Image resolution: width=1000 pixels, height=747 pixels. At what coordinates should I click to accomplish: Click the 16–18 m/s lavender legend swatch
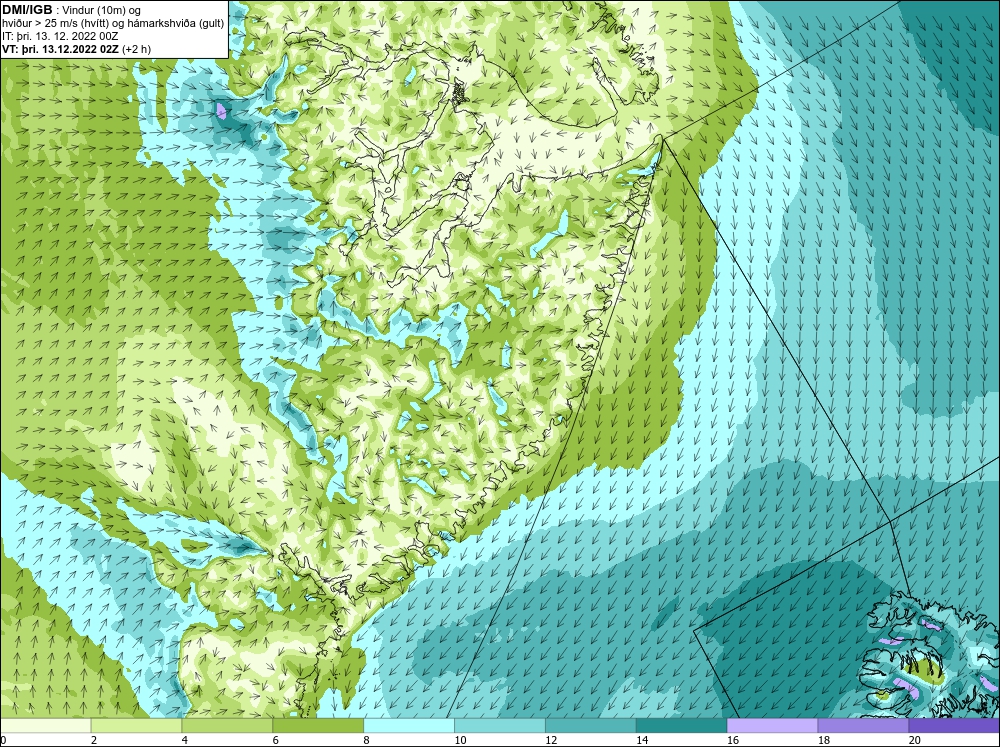point(772,726)
